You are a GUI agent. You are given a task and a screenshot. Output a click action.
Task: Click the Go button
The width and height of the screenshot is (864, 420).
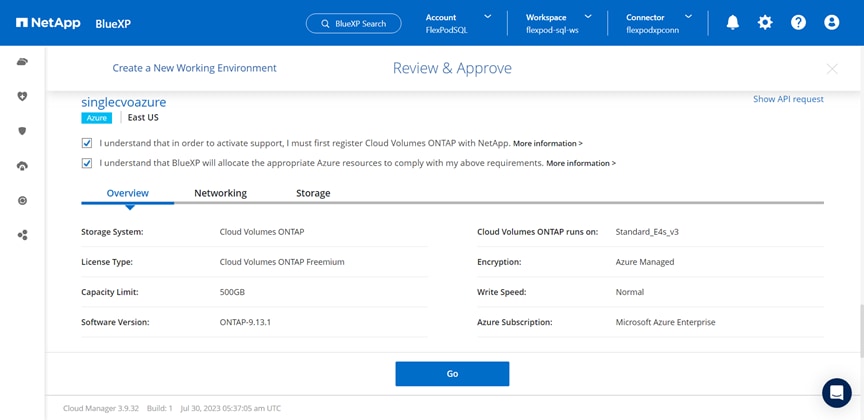pyautogui.click(x=452, y=374)
